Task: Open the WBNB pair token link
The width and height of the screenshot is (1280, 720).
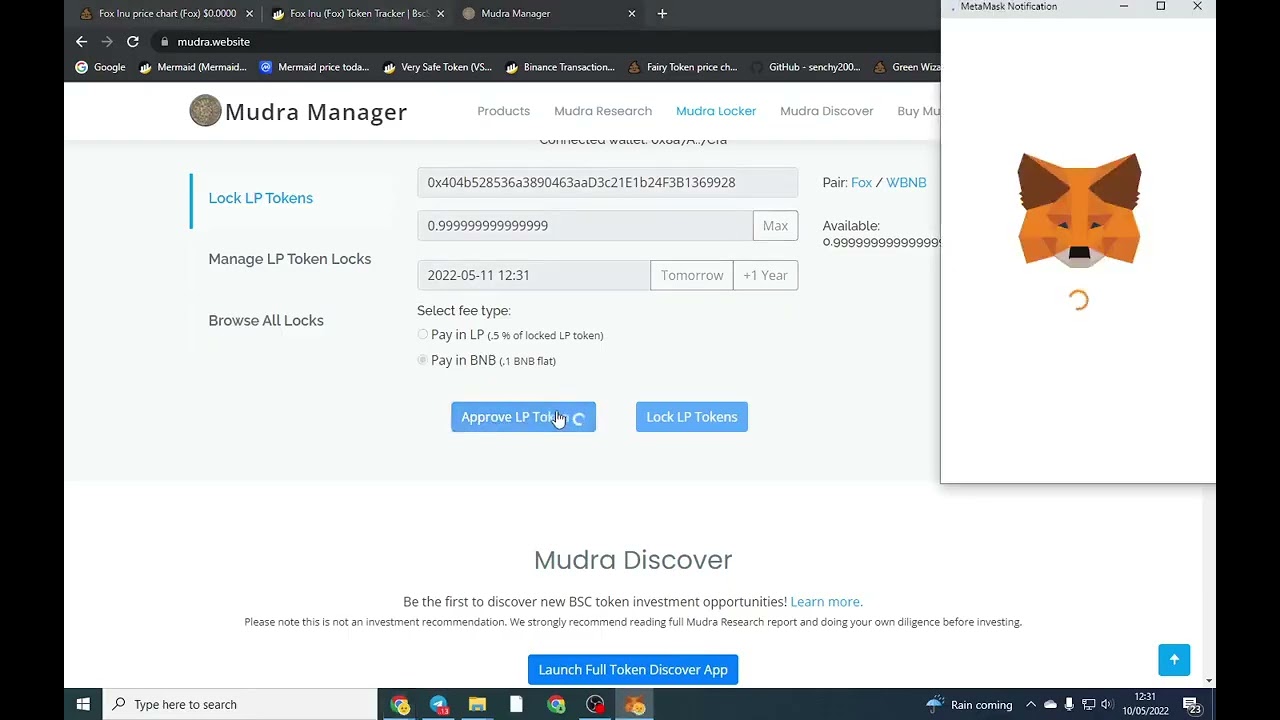Action: (906, 183)
